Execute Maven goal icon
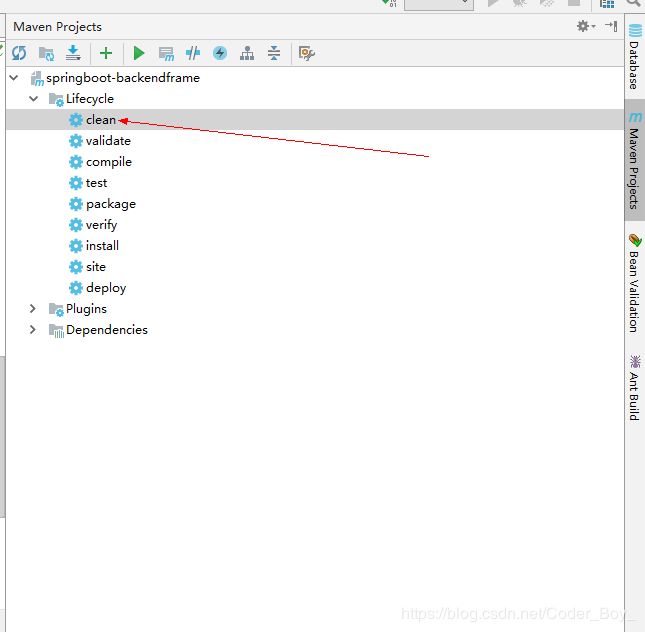The width and height of the screenshot is (645, 632). click(x=166, y=53)
